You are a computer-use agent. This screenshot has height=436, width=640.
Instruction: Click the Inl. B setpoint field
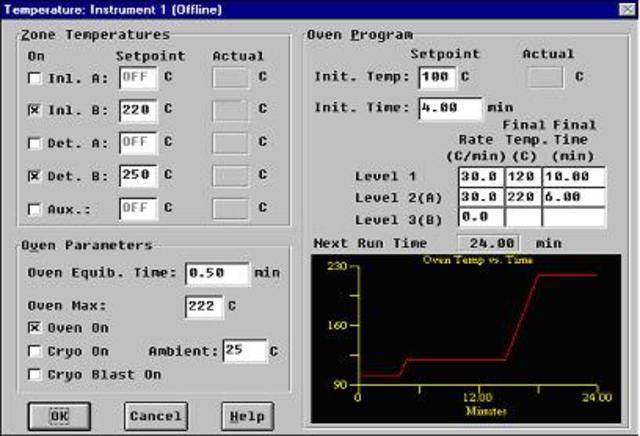138,110
